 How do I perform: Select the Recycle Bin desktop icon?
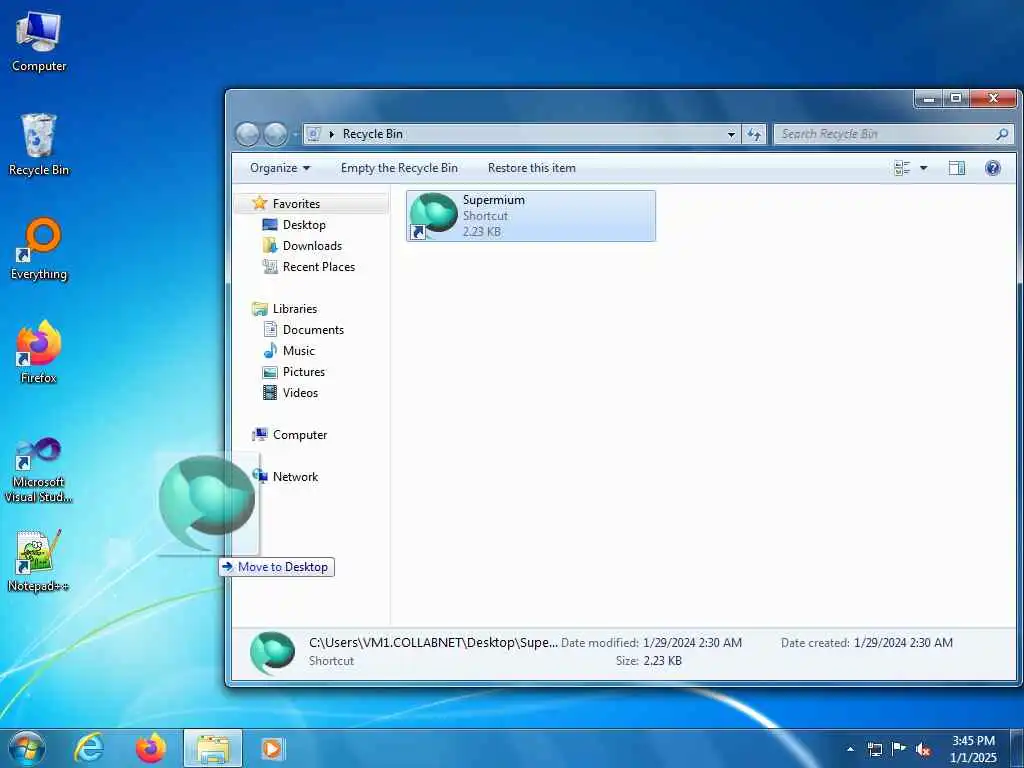tap(39, 145)
